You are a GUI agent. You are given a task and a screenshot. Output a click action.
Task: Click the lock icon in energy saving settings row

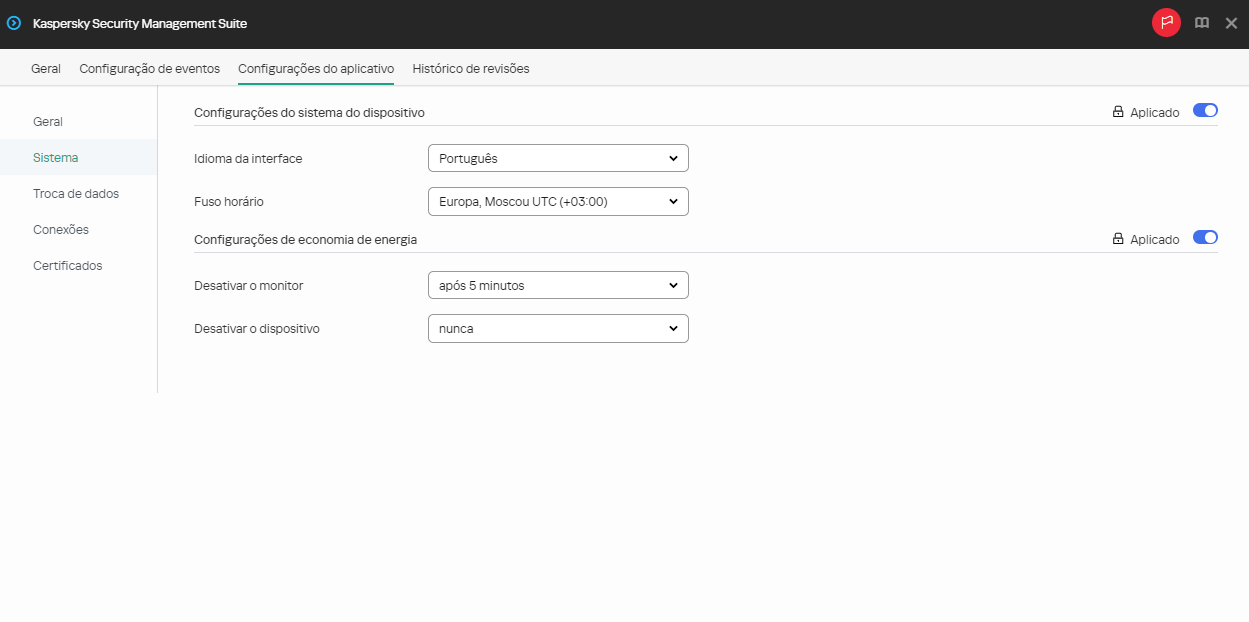[1118, 239]
